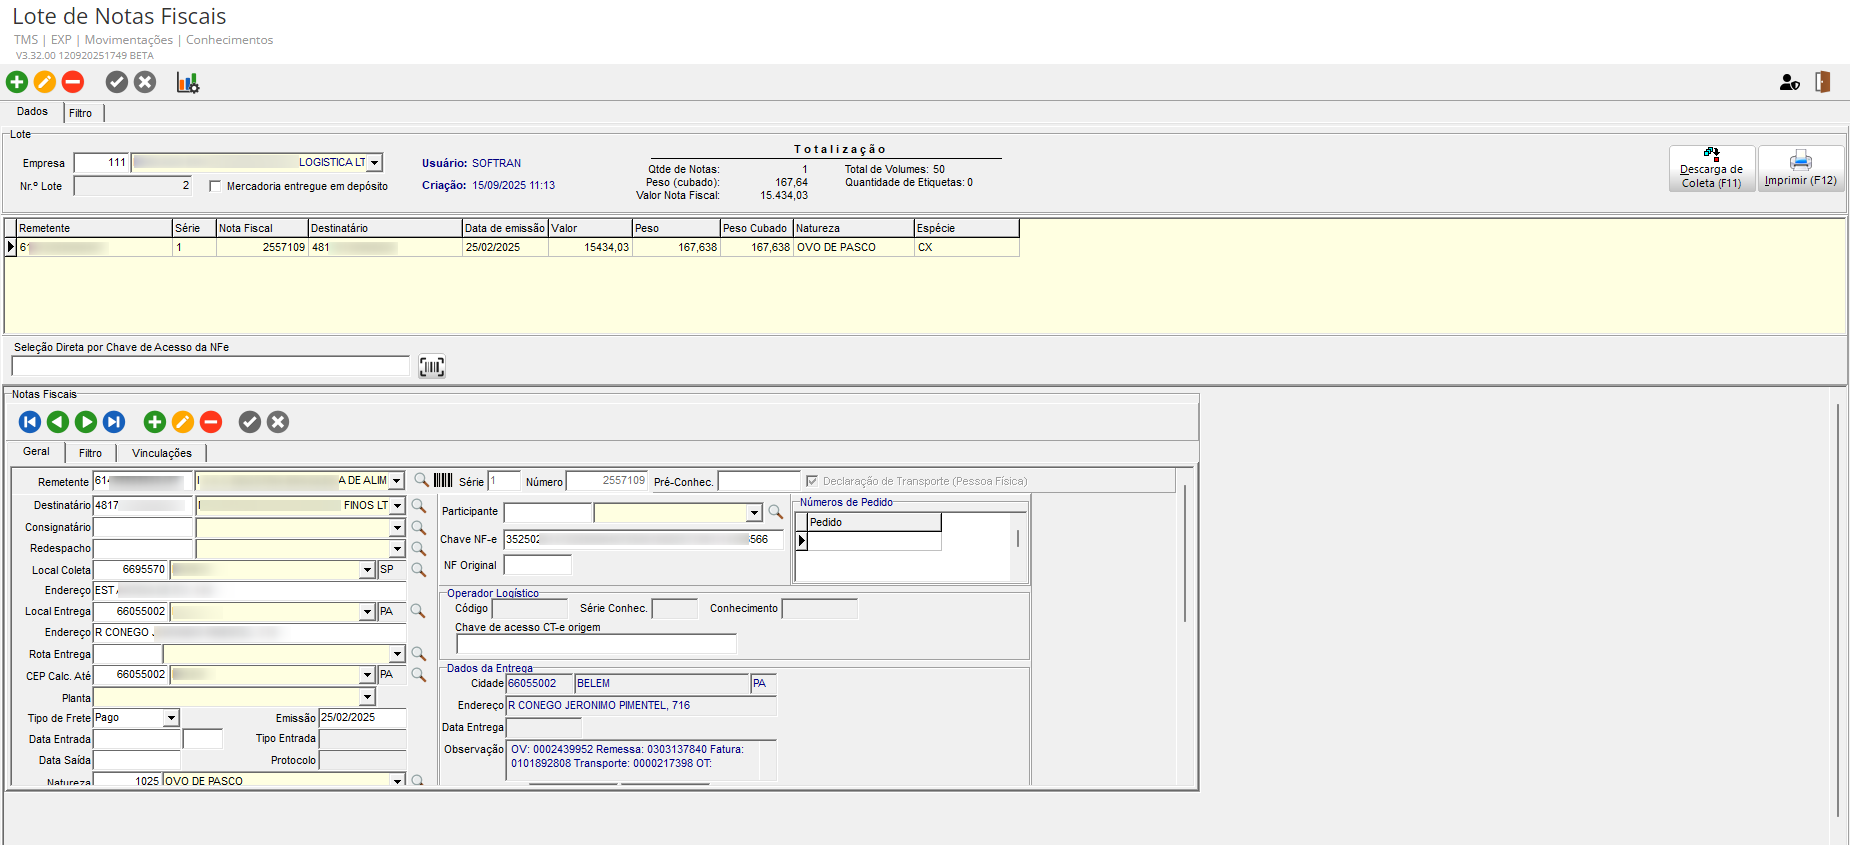Click the orange edit nota fiscal icon
1850x845 pixels.
tap(183, 422)
